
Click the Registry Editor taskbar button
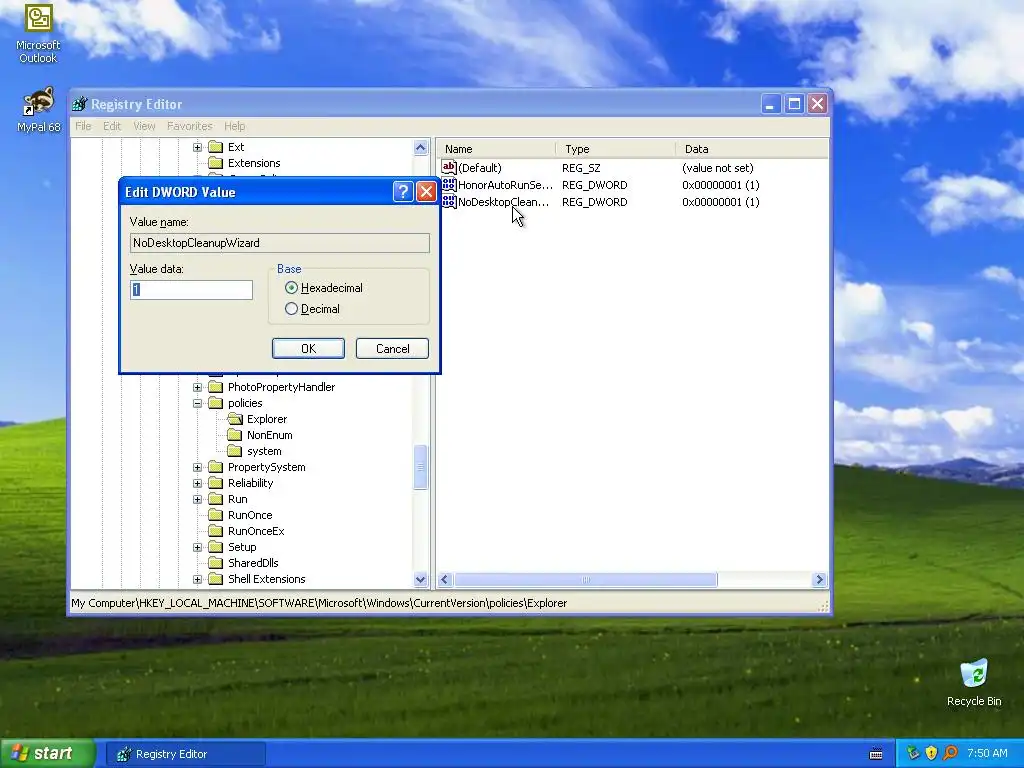click(x=185, y=754)
